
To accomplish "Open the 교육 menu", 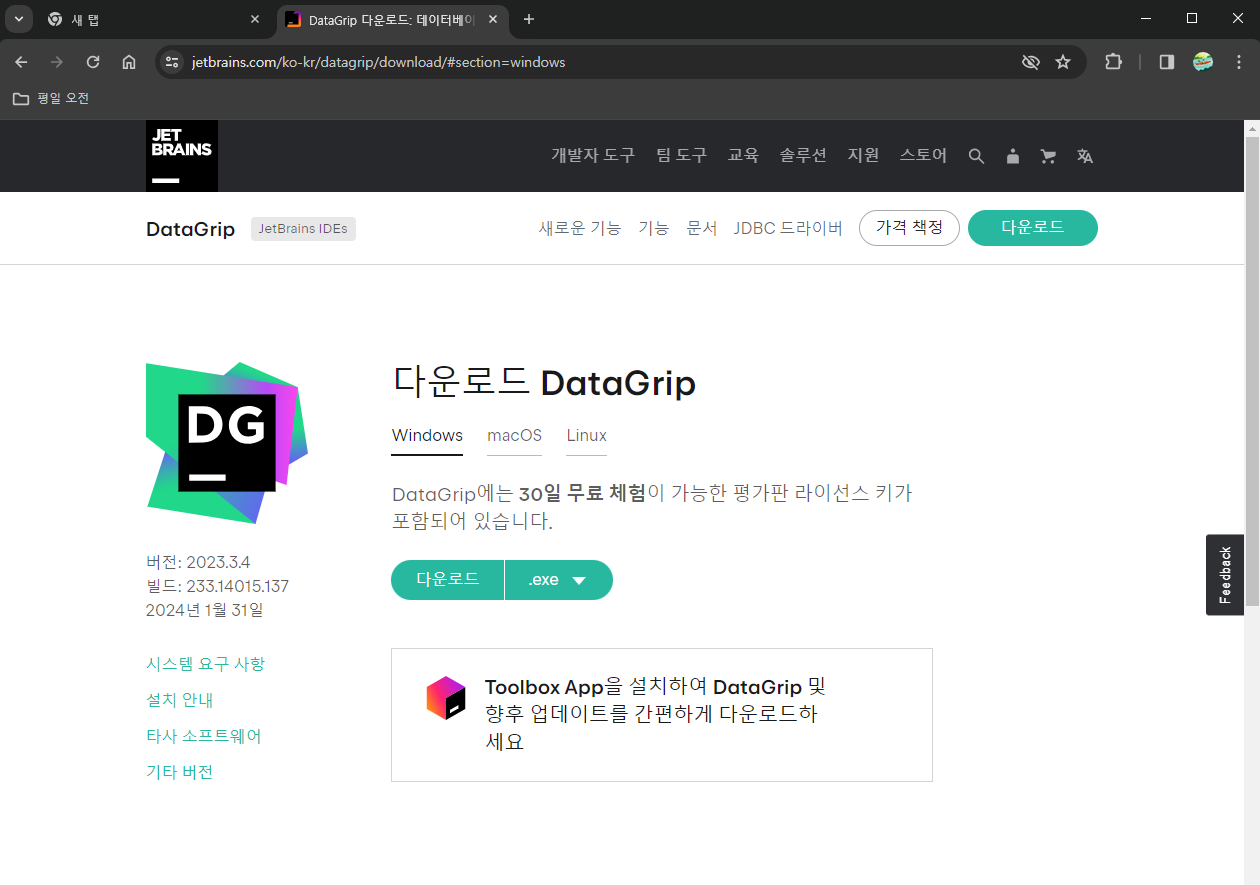I will (743, 155).
